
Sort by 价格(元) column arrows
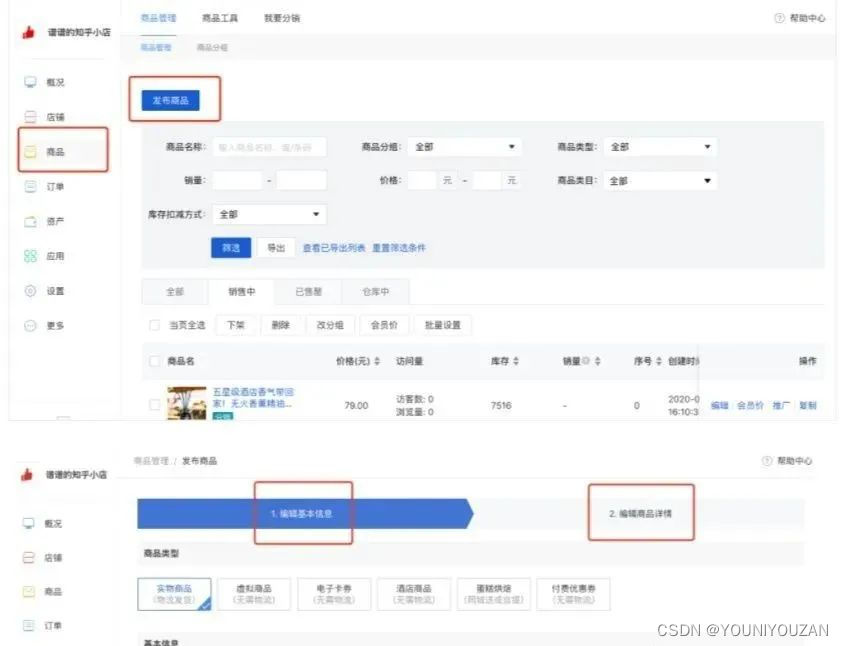point(377,361)
